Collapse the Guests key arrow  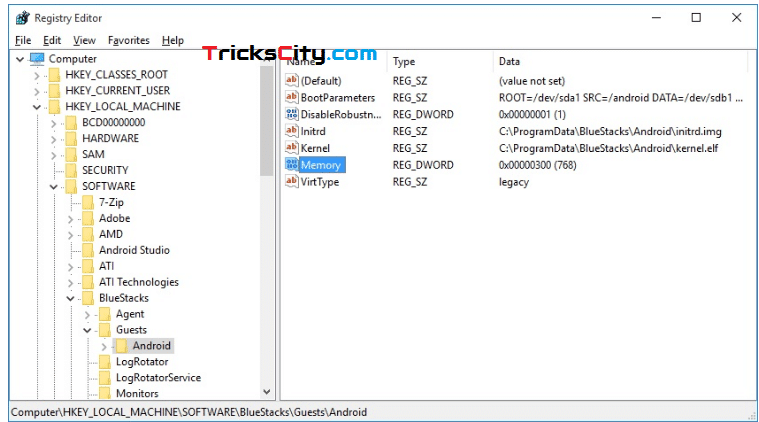[x=88, y=331]
